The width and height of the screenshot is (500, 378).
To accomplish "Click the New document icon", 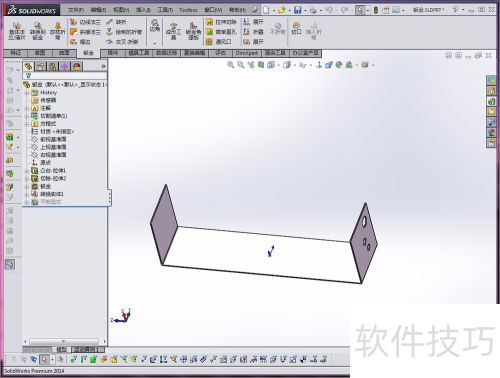I will click(266, 10).
